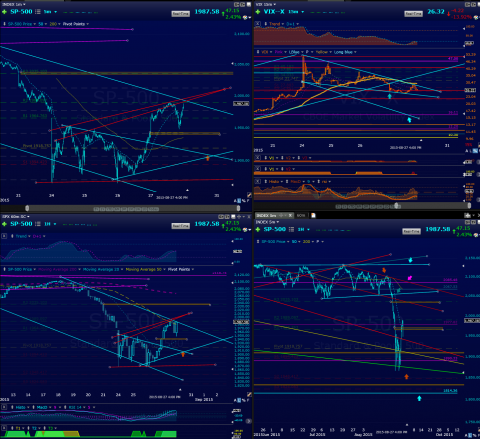Open VIX 15m window title menu

coord(266,4)
